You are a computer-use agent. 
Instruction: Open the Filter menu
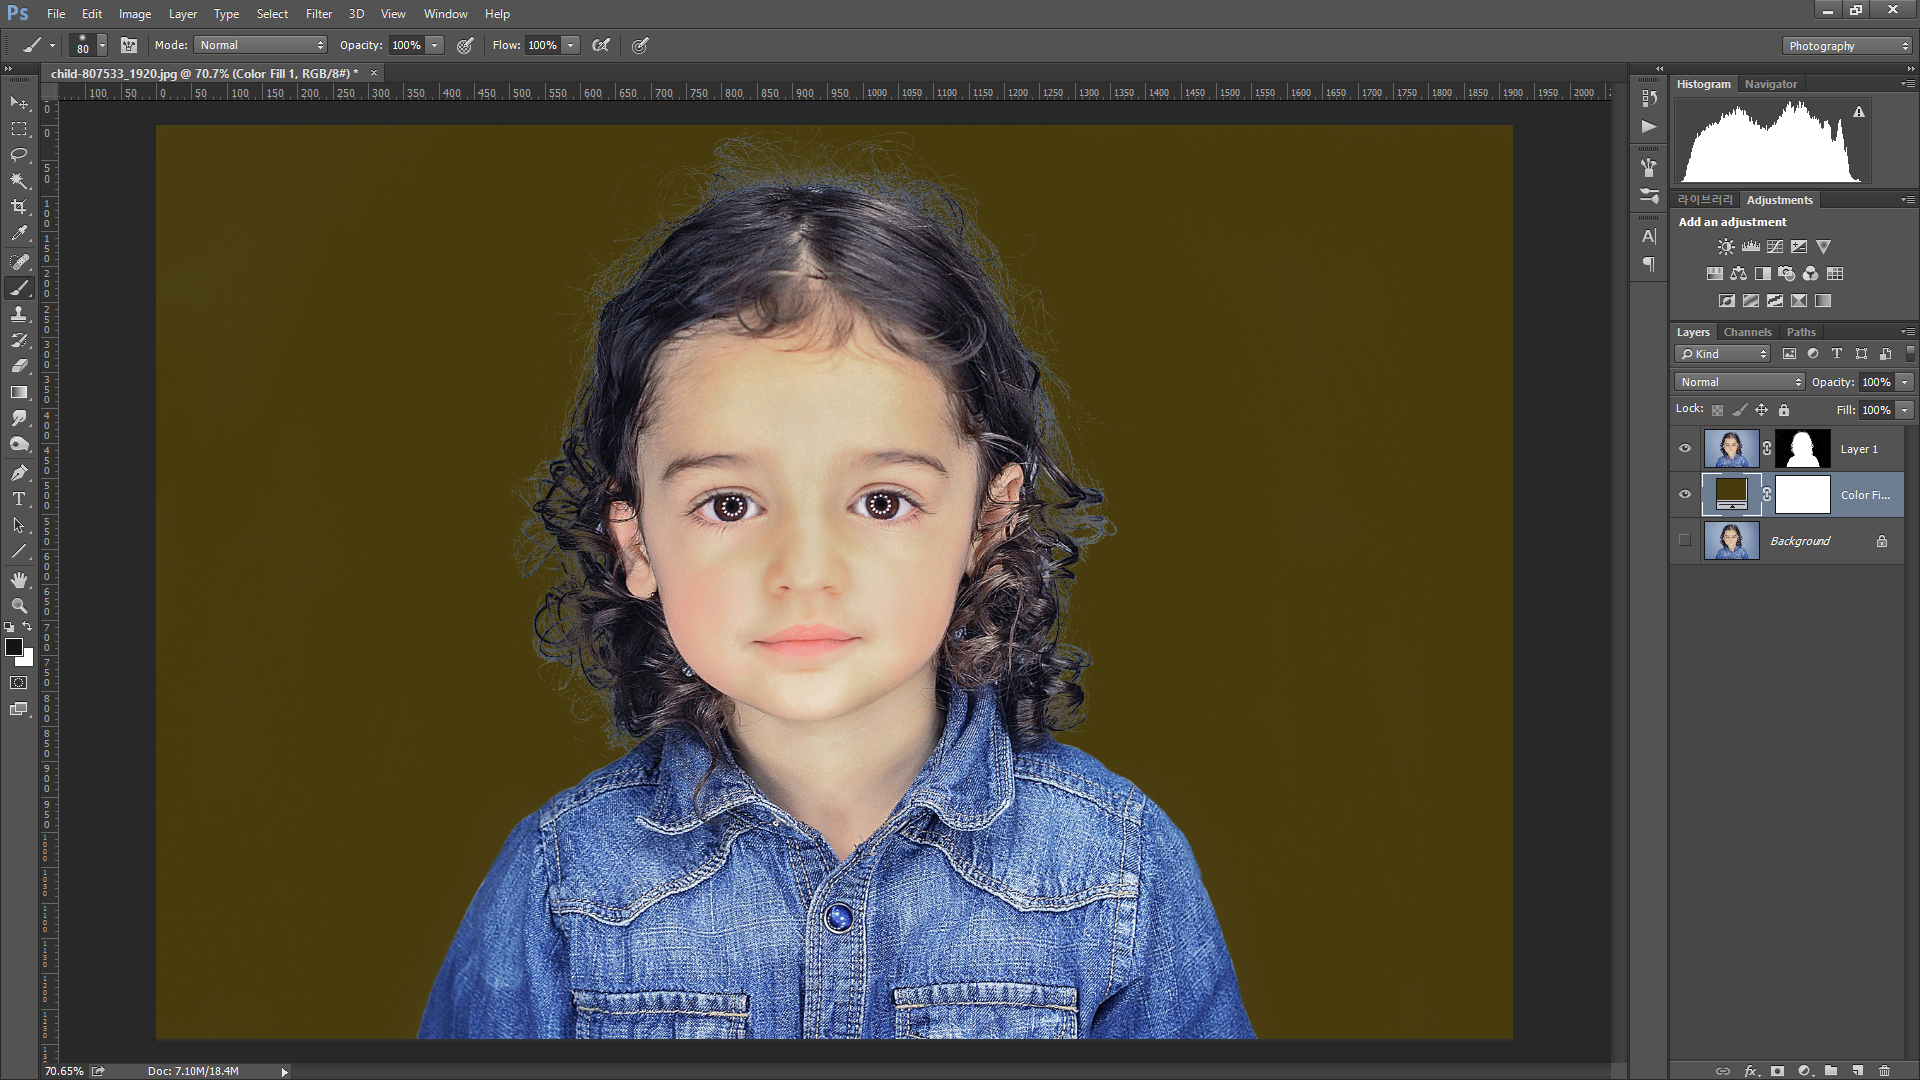point(318,14)
